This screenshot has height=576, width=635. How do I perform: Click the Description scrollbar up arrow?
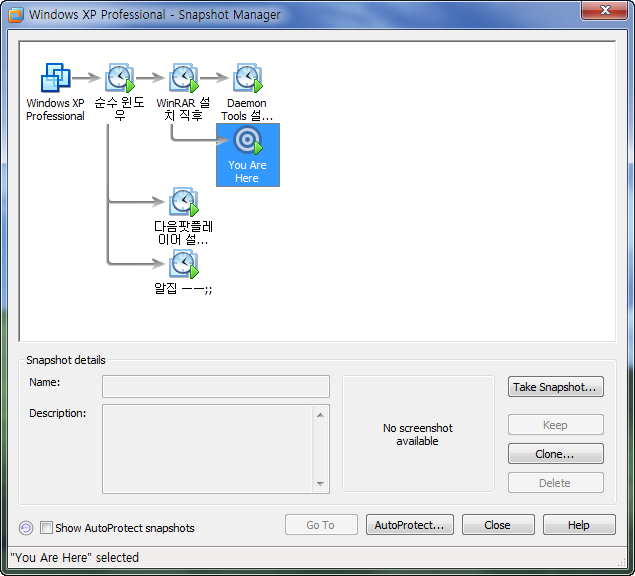click(x=320, y=415)
